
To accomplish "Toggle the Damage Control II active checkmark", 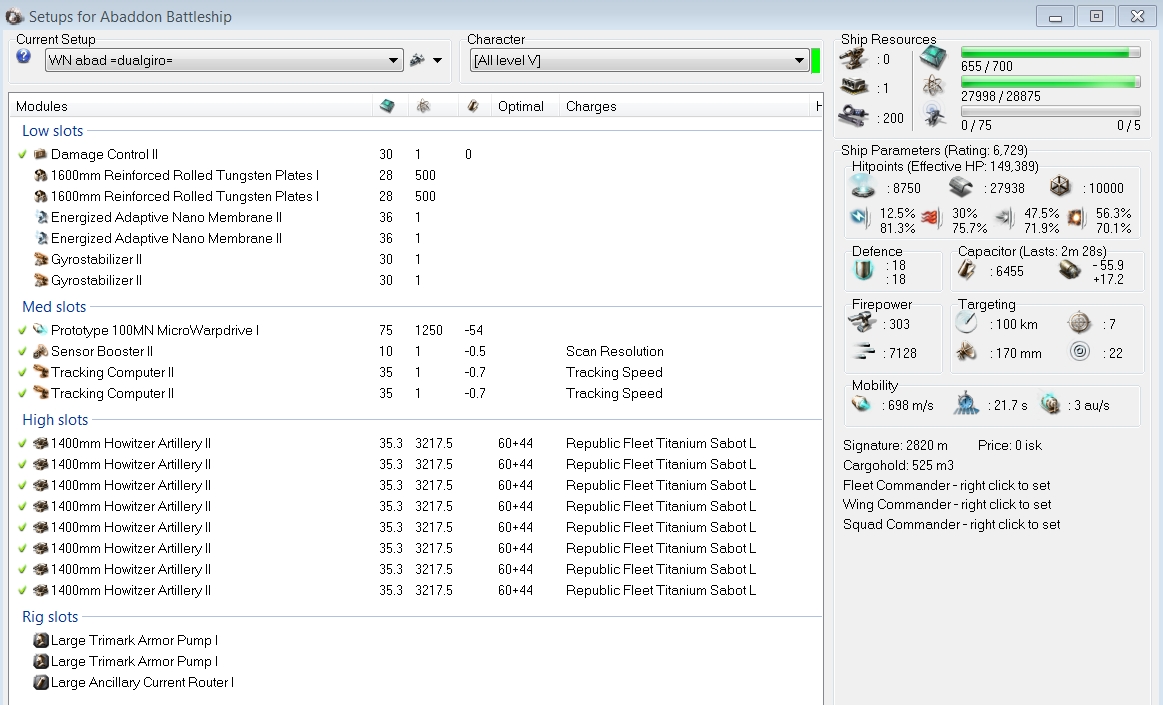I will (22, 154).
